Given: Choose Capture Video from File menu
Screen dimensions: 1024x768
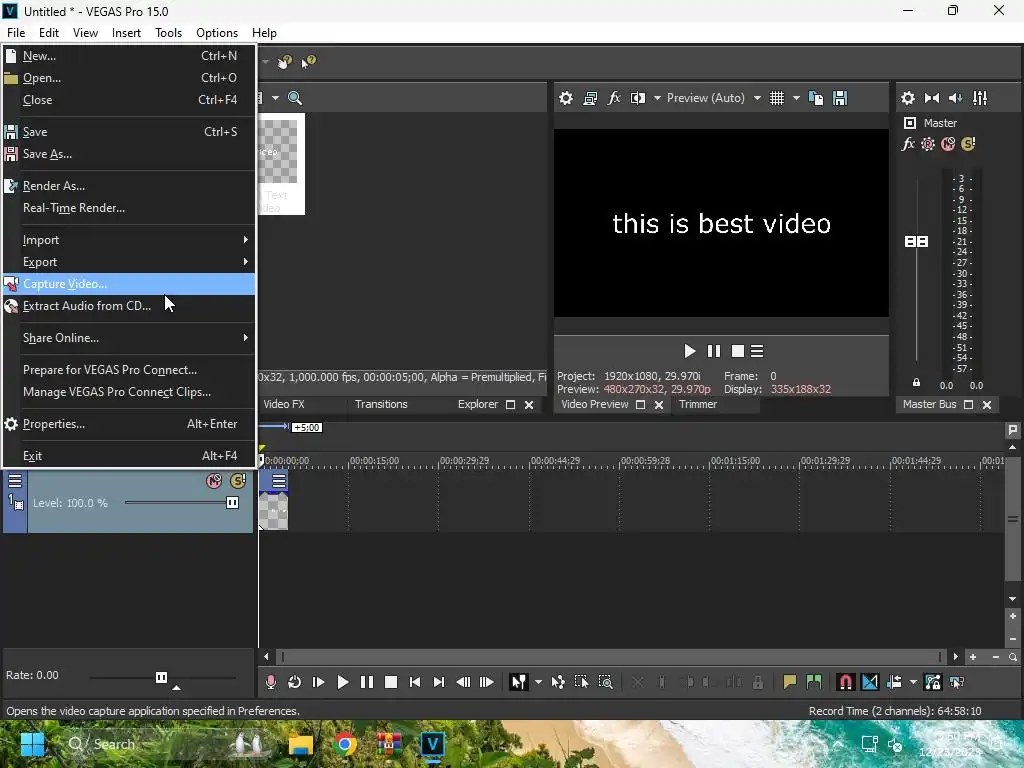Looking at the screenshot, I should [x=129, y=284].
